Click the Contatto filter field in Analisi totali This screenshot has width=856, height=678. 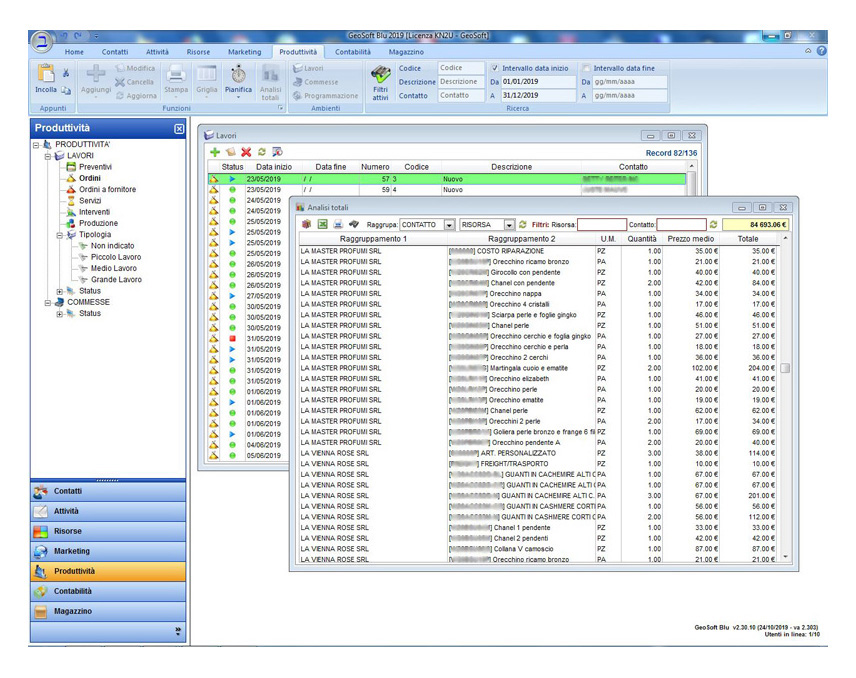(x=681, y=225)
